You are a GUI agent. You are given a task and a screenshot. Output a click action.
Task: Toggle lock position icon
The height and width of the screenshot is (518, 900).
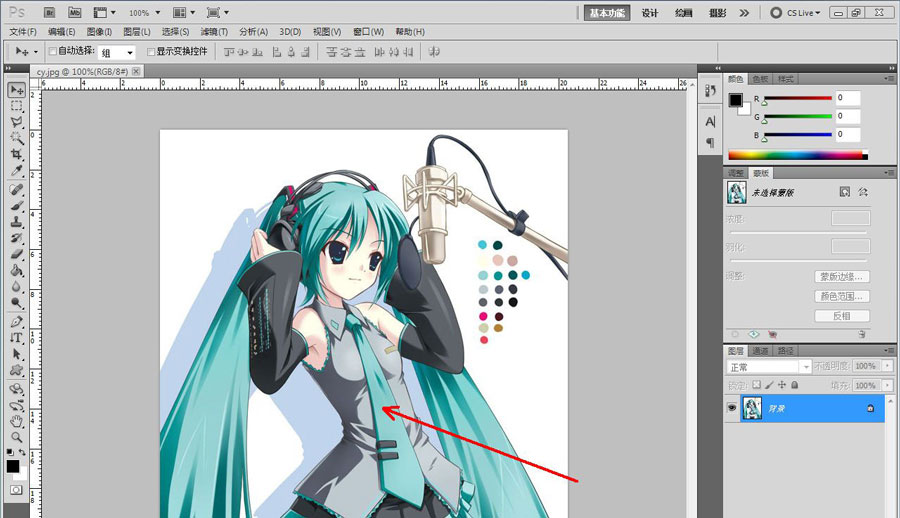point(782,385)
